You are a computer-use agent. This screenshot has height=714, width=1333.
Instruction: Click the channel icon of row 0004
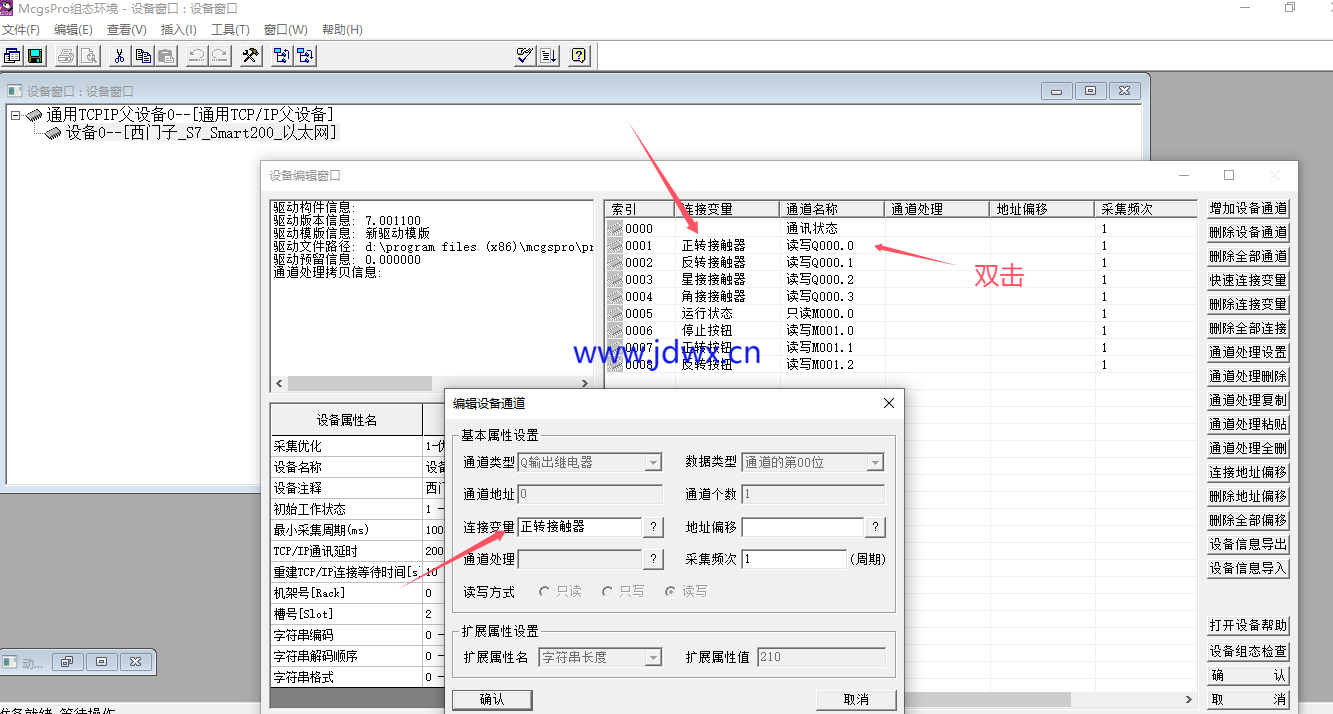click(x=616, y=297)
